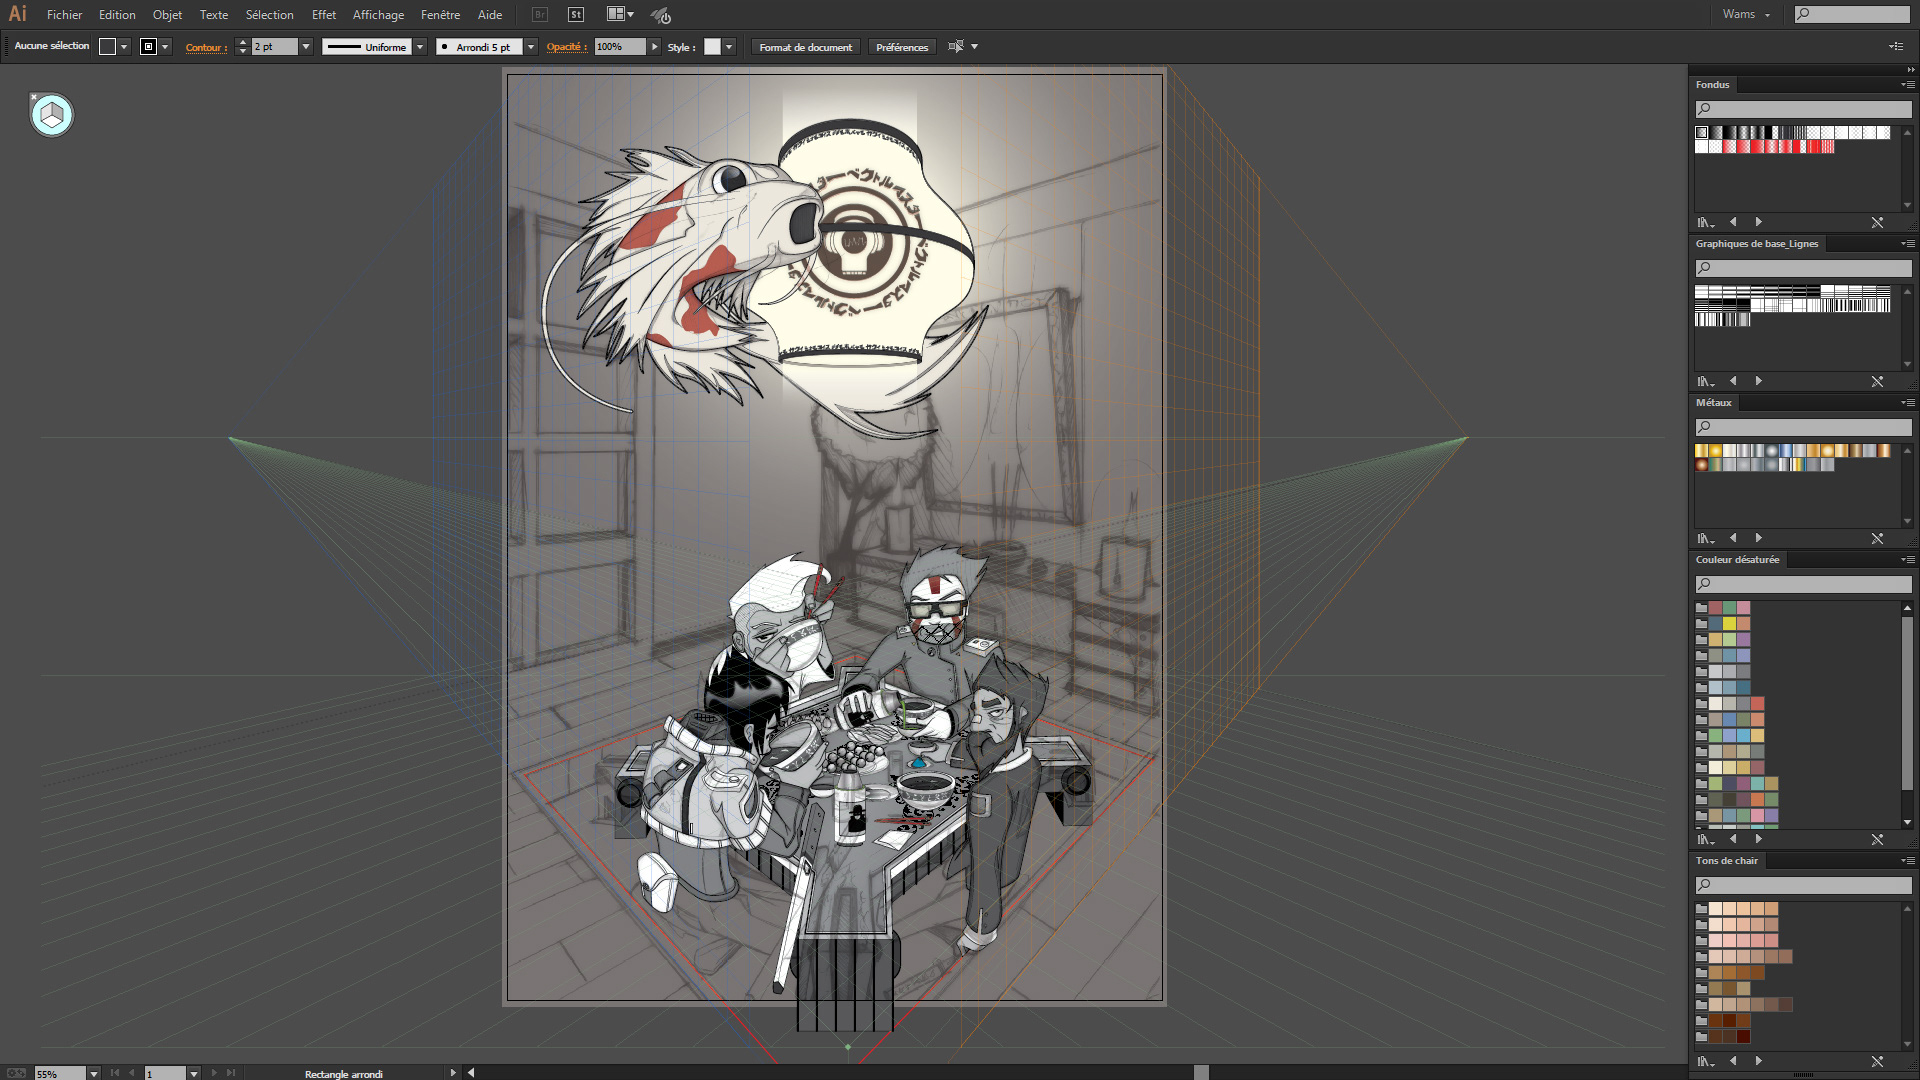Open the Fenêtre menu
This screenshot has width=1920, height=1080.
(x=440, y=15)
